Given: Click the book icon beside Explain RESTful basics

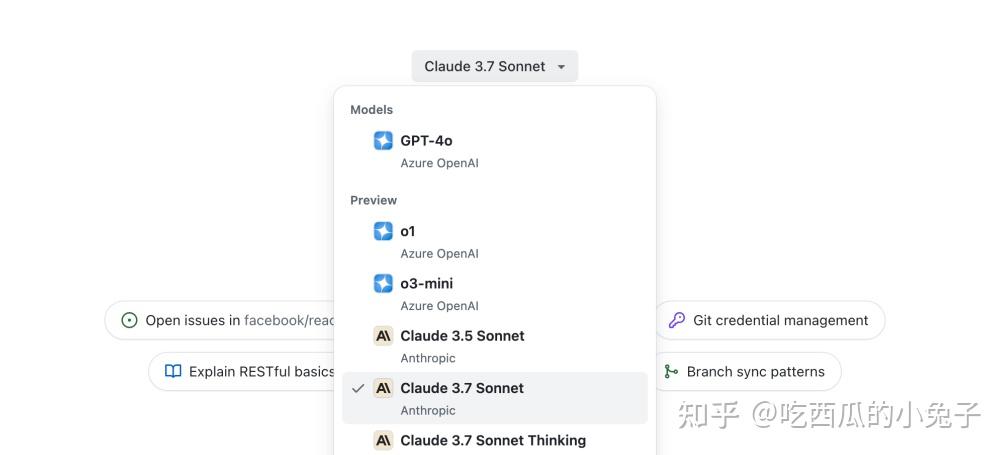Looking at the screenshot, I should 173,372.
